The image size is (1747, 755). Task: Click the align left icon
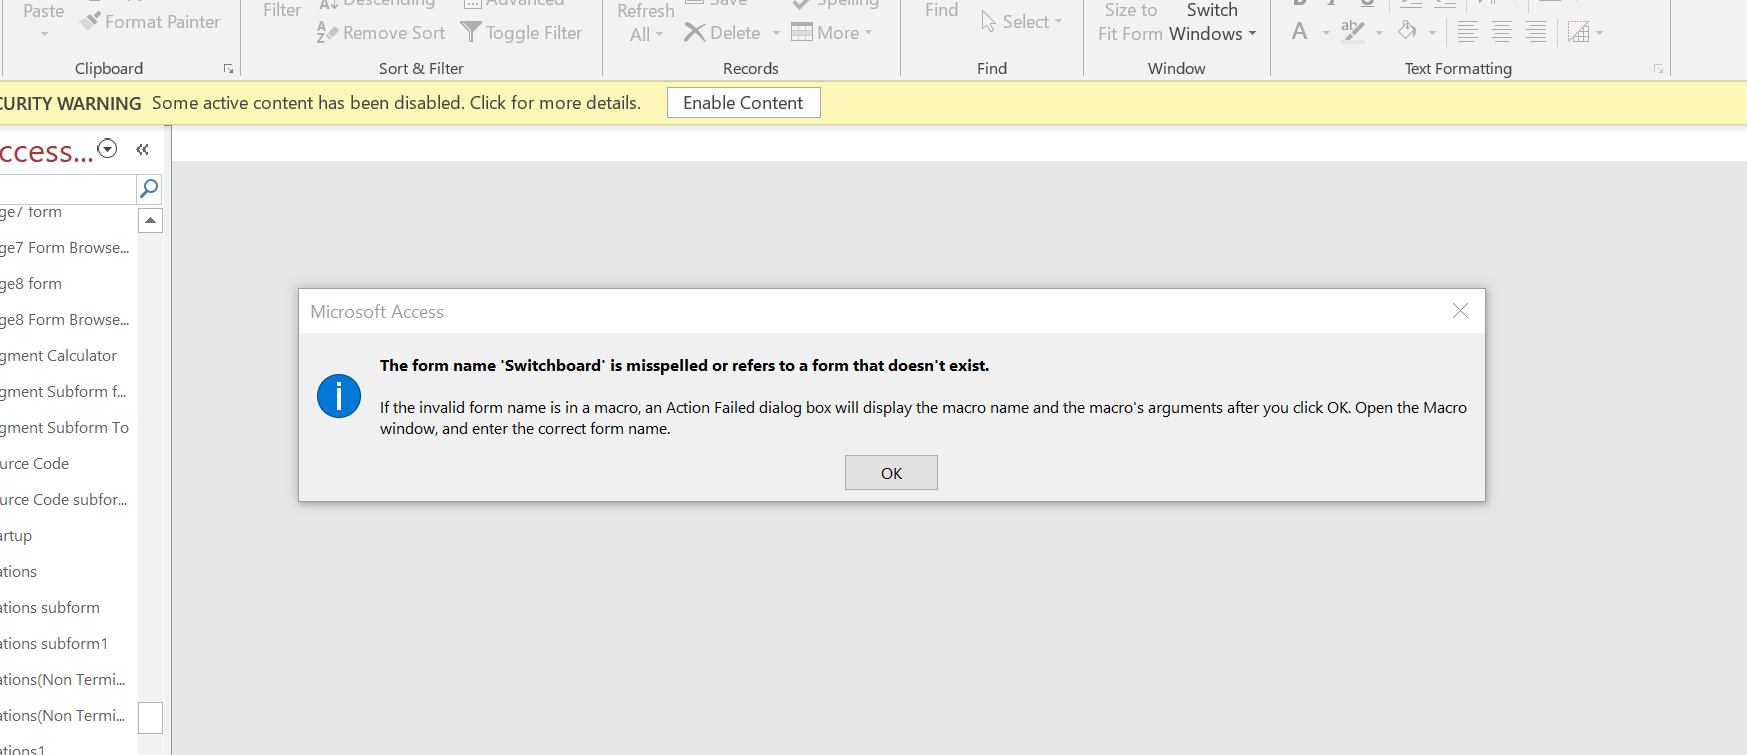click(x=1467, y=32)
